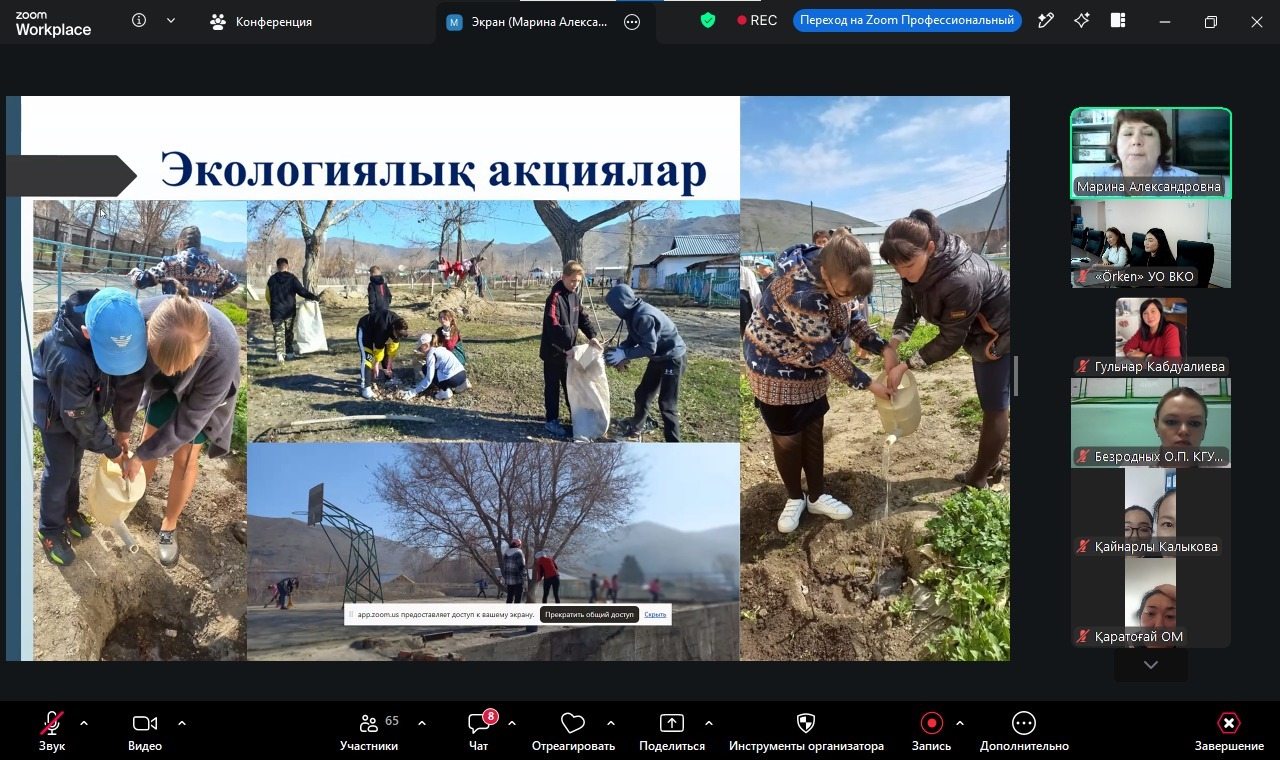Open the meeting info icon
The image size is (1280, 760).
pos(139,21)
